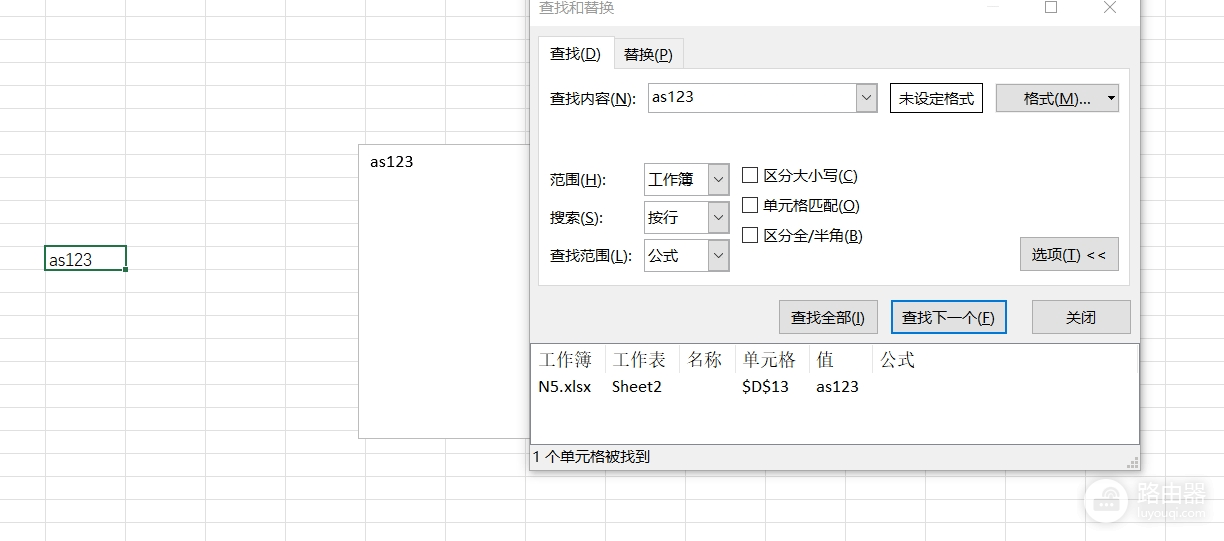This screenshot has width=1224, height=541.
Task: Enable the 区分大小写(C) checkbox
Action: pyautogui.click(x=750, y=176)
